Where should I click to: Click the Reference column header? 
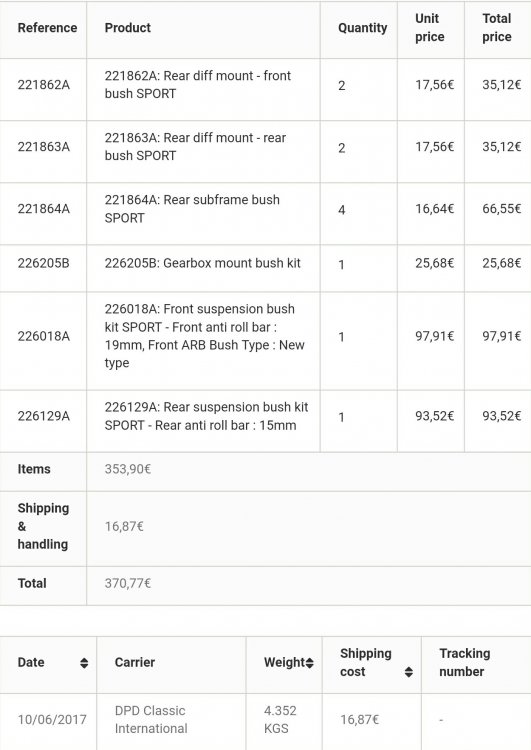[47, 28]
